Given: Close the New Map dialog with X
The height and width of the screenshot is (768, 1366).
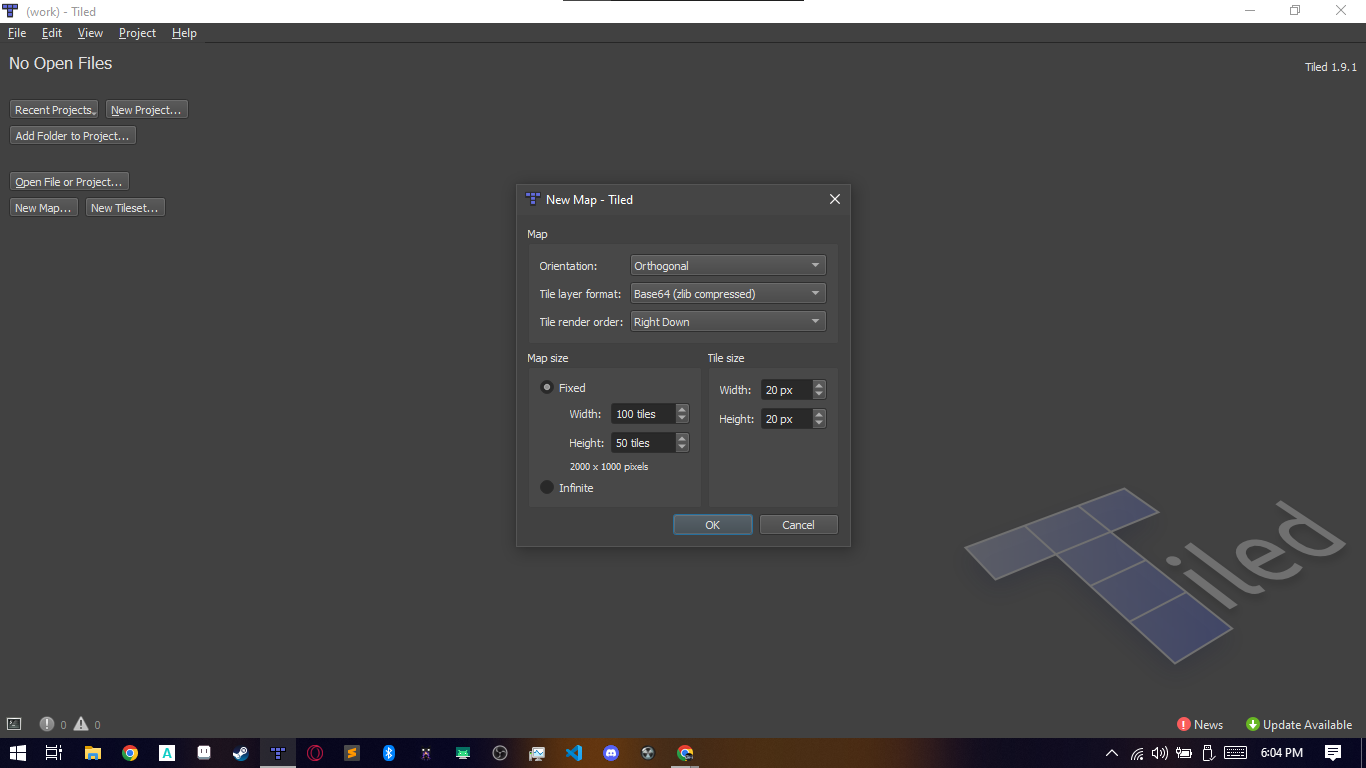Looking at the screenshot, I should 835,199.
